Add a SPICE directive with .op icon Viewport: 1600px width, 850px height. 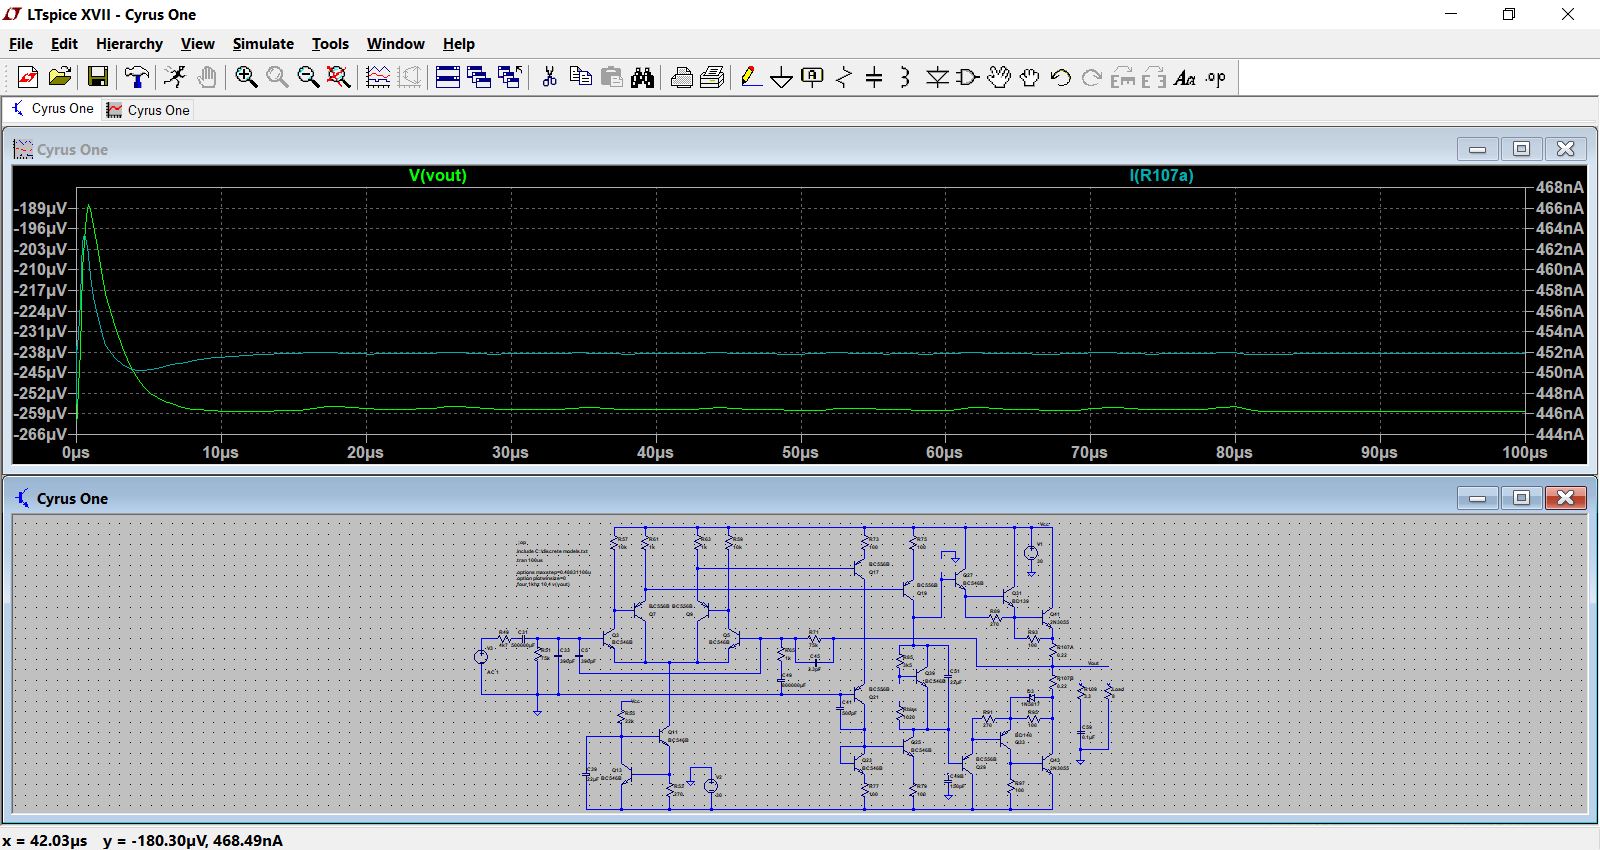(x=1216, y=77)
